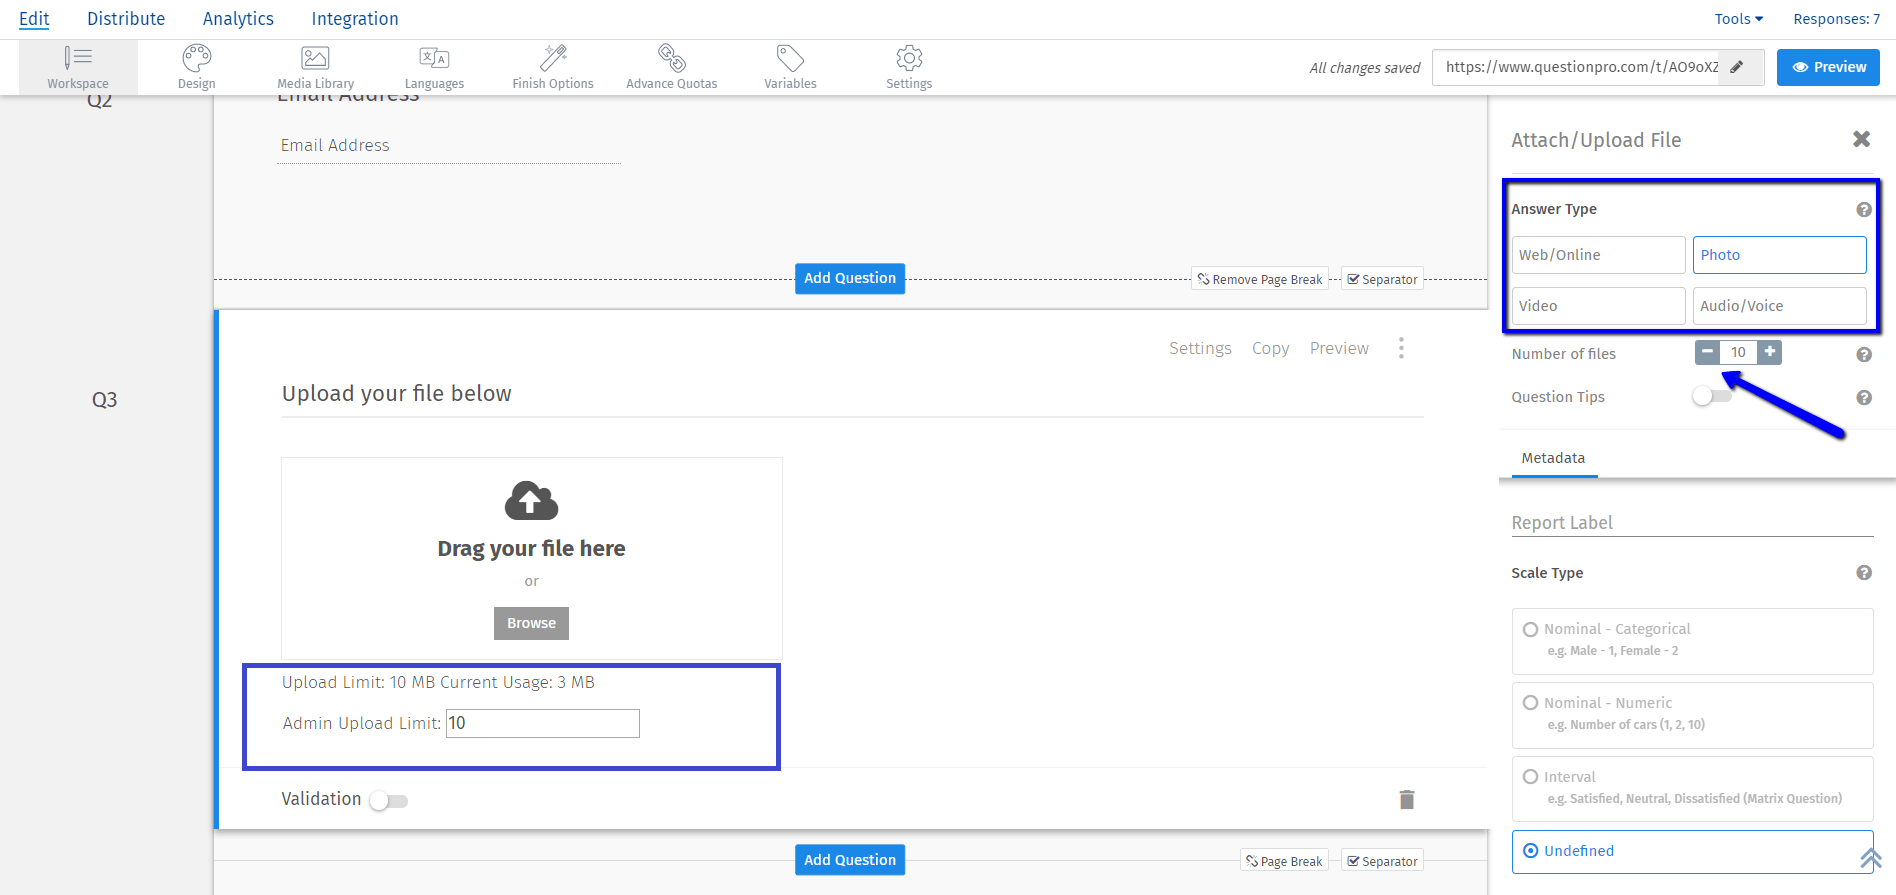Open Q3 more options vertical dots
Viewport: 1896px width, 895px height.
(x=1401, y=348)
